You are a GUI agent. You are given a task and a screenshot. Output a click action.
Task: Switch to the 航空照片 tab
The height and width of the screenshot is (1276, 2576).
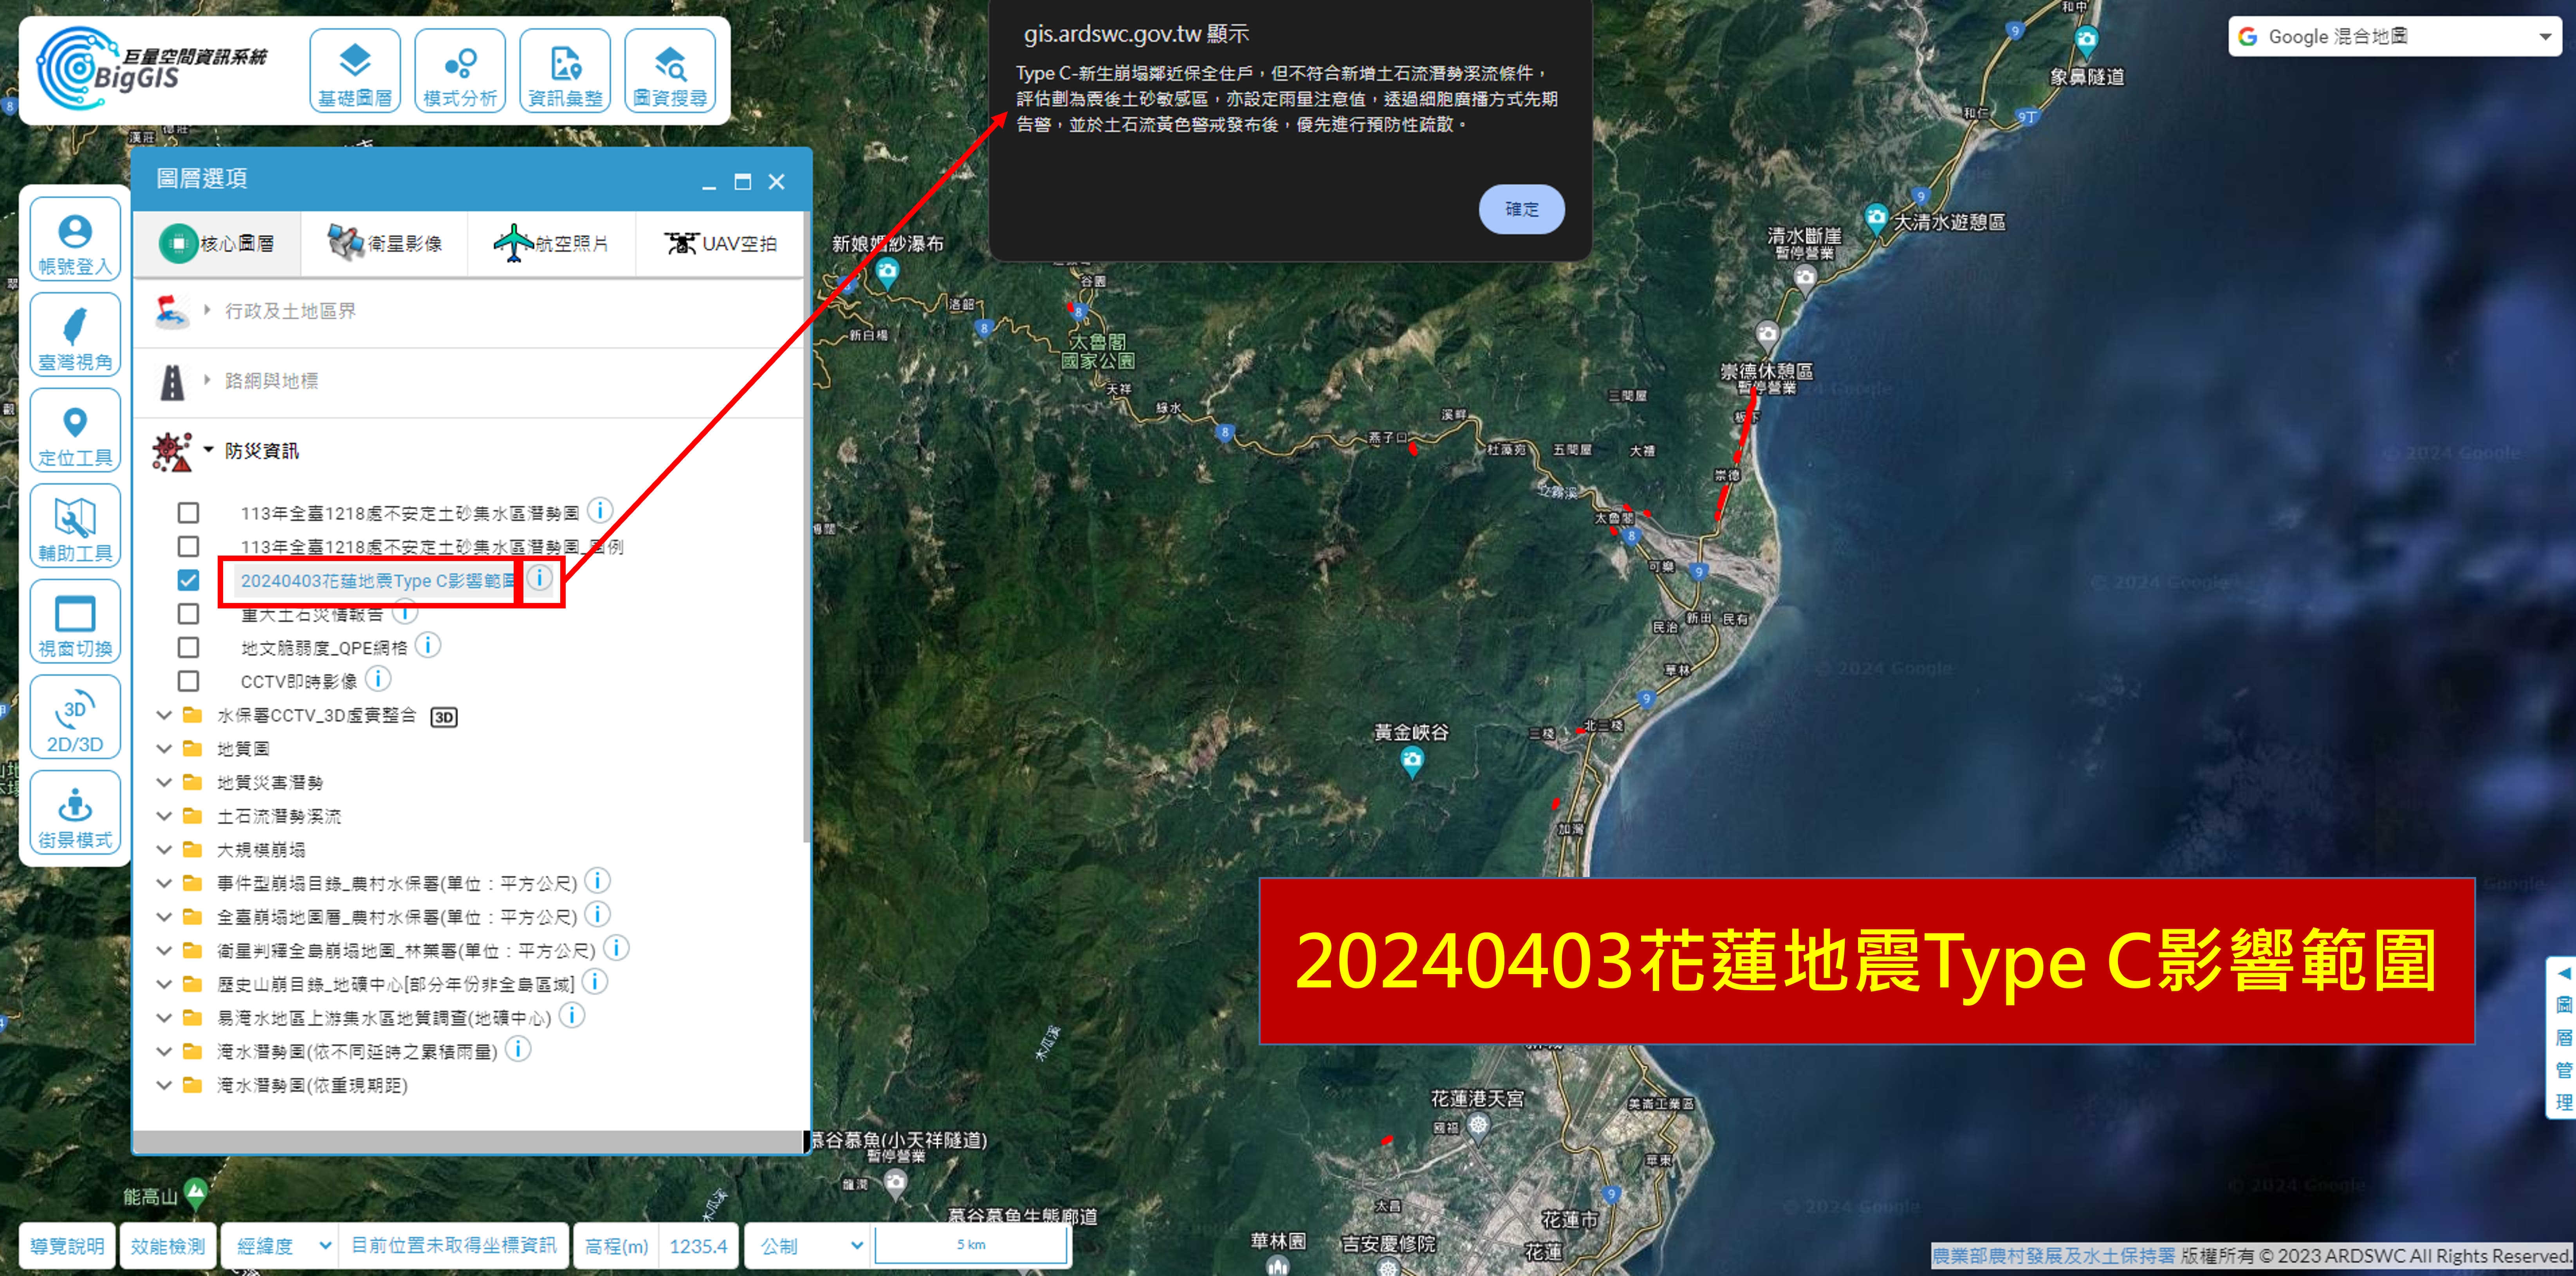point(552,243)
